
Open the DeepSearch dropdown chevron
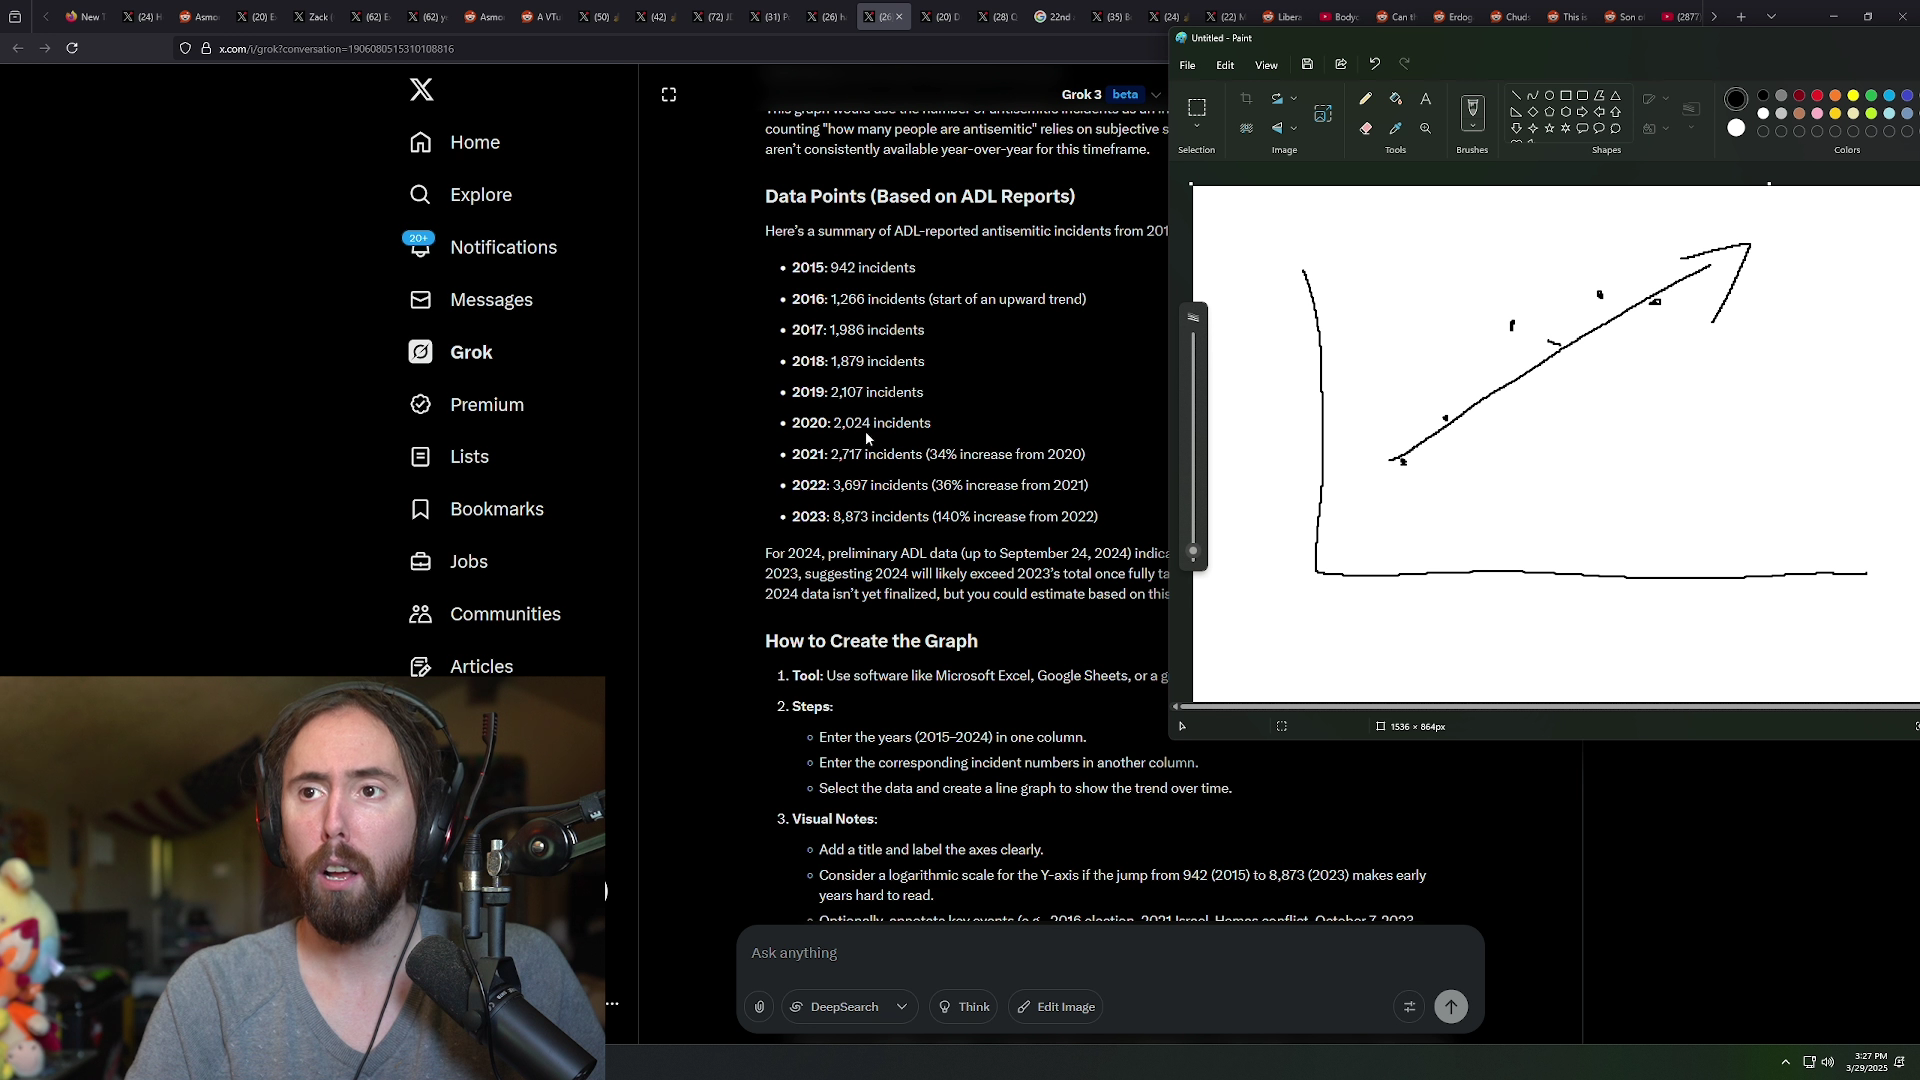click(x=902, y=1007)
